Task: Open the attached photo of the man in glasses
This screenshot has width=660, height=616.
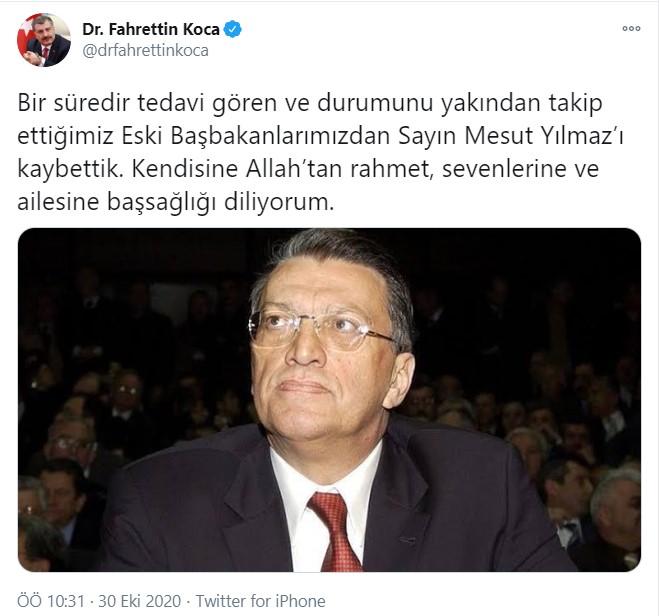Action: pos(329,400)
